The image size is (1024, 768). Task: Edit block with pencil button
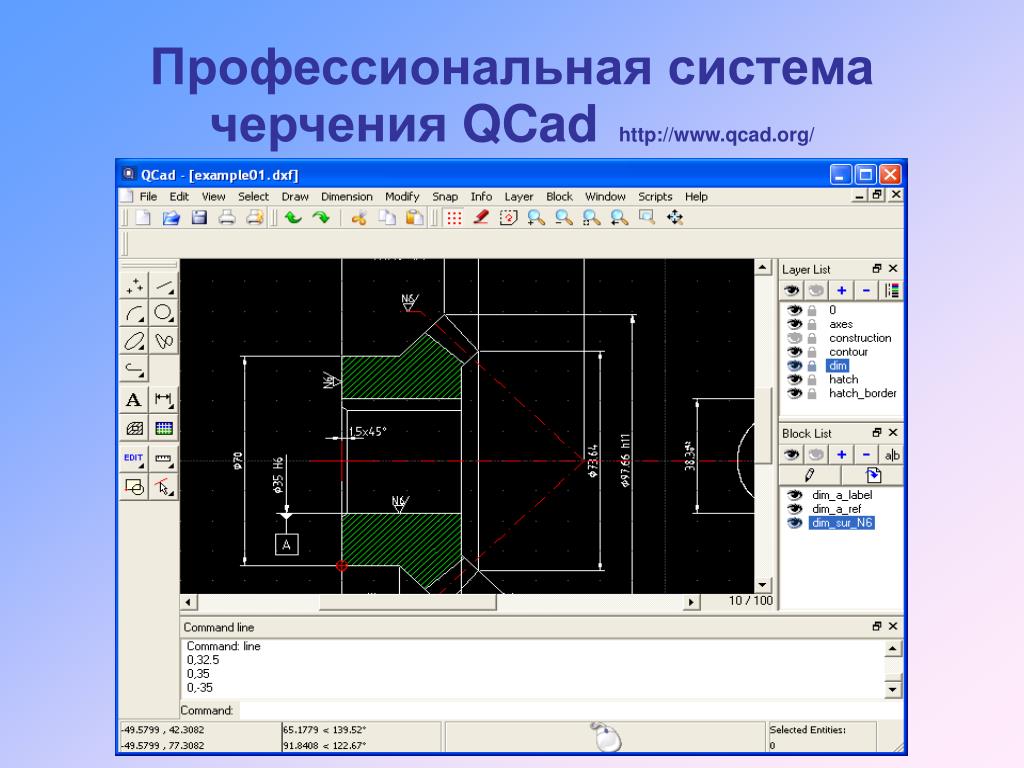pos(810,475)
